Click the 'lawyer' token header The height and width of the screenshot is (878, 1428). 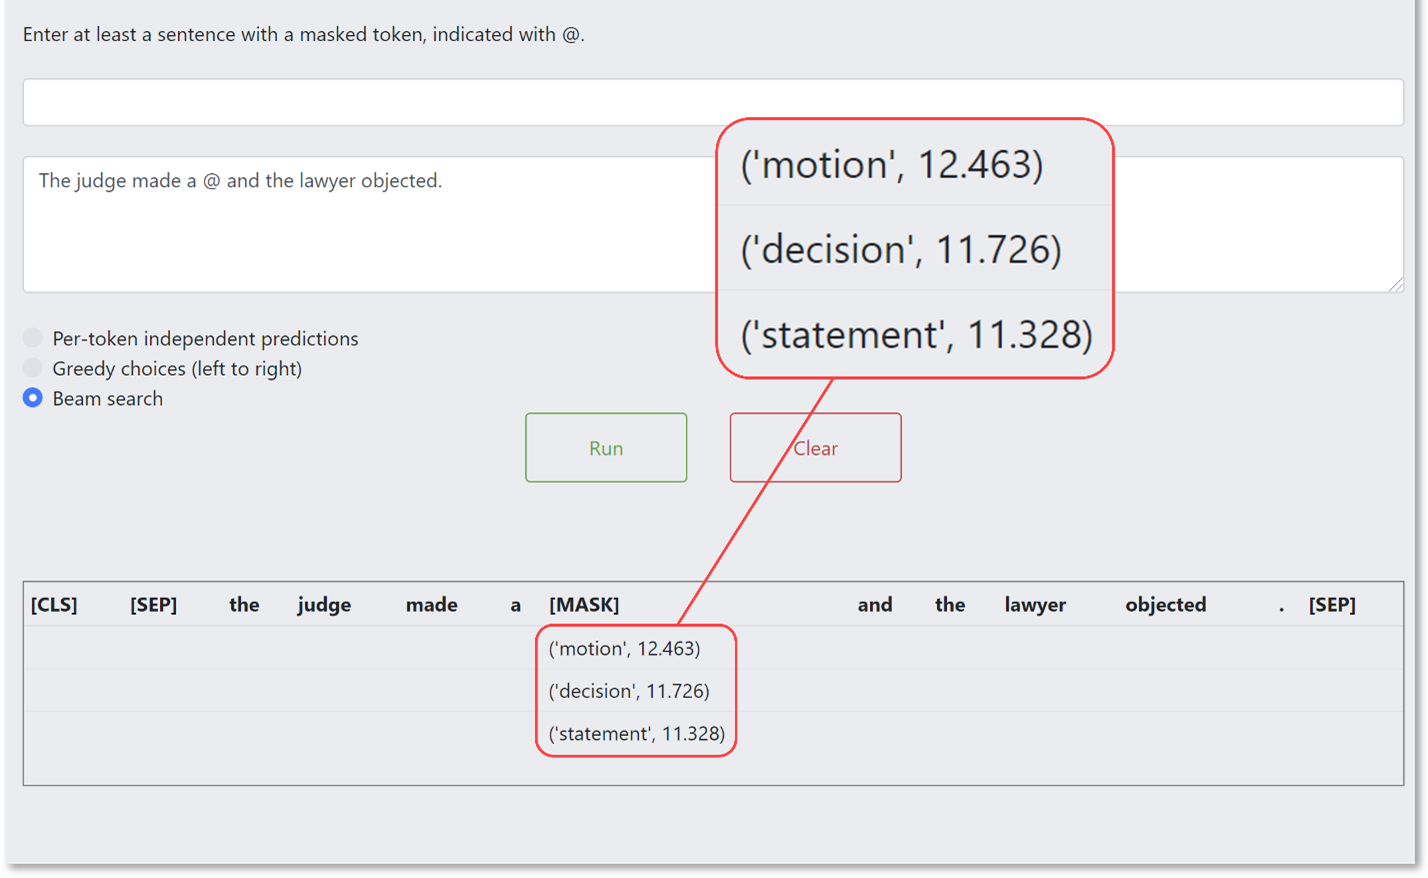tap(1035, 605)
